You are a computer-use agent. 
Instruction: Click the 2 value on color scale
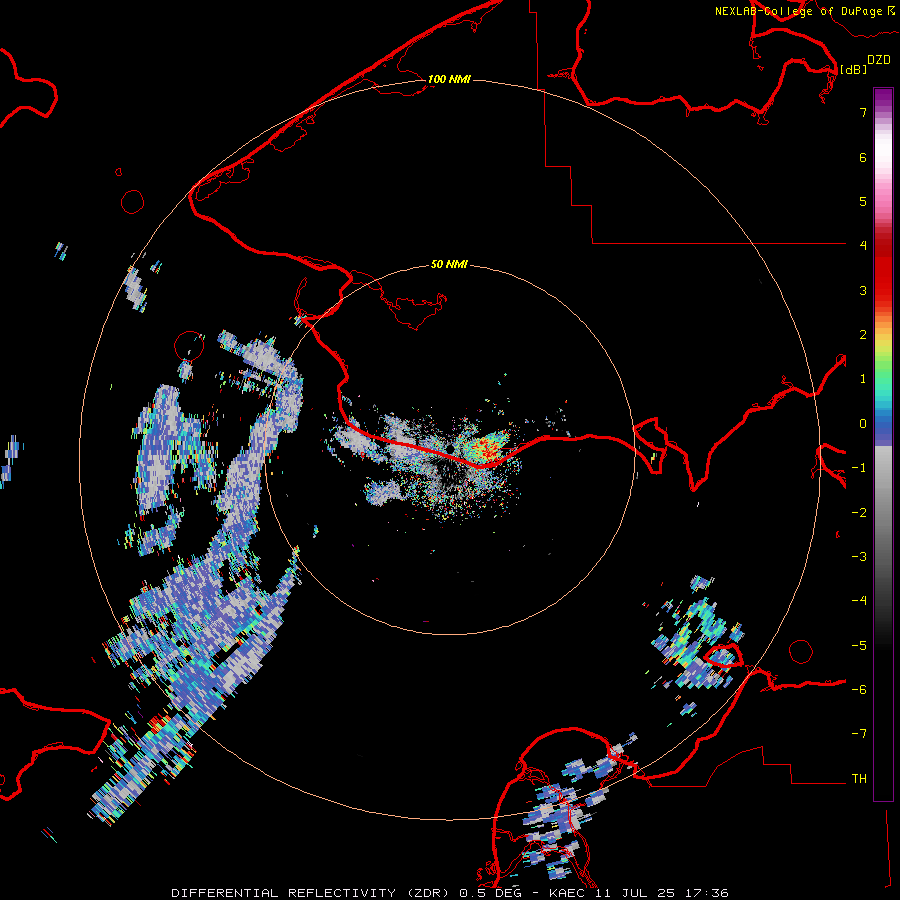pyautogui.click(x=863, y=335)
